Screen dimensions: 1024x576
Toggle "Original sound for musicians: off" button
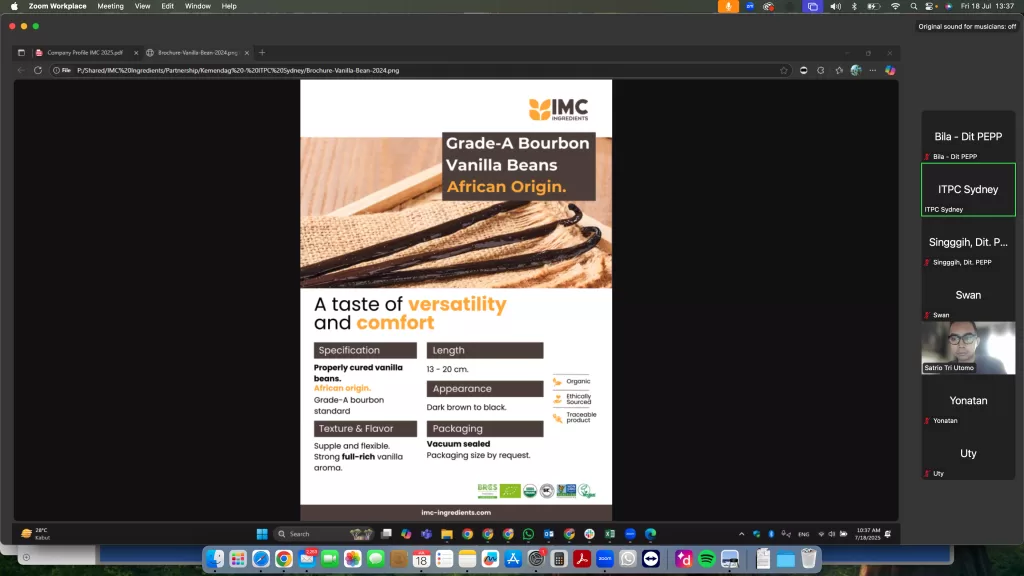click(966, 26)
